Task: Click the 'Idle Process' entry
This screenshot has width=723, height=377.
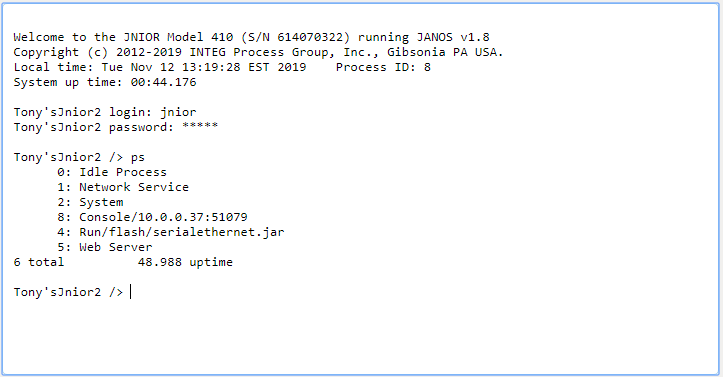Action: [123, 172]
